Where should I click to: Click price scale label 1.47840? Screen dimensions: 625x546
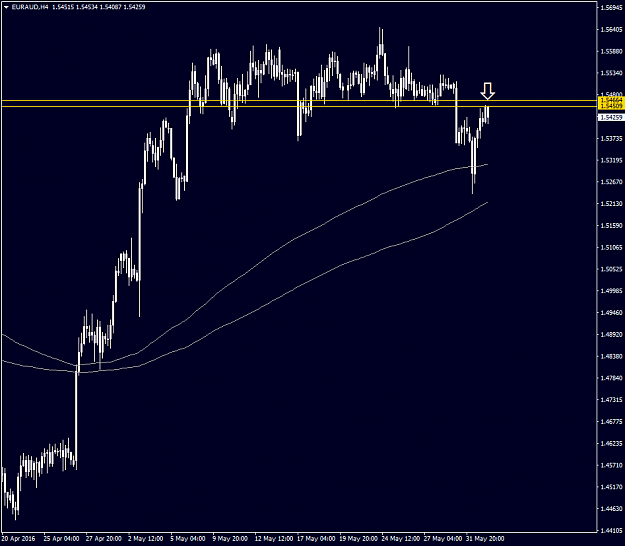coord(611,378)
